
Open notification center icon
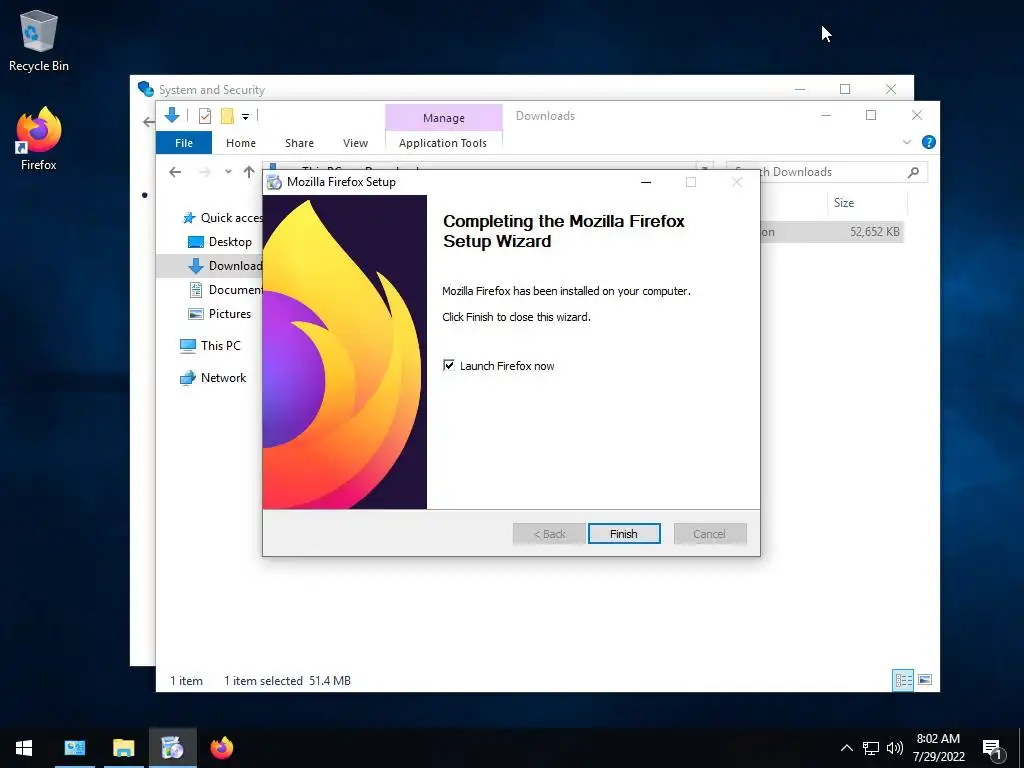pyautogui.click(x=993, y=749)
